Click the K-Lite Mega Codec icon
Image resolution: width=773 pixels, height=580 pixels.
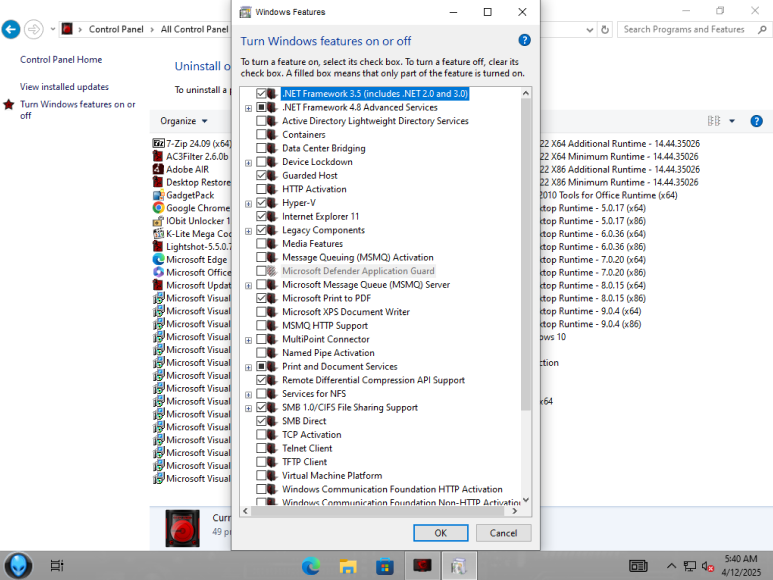(x=158, y=234)
